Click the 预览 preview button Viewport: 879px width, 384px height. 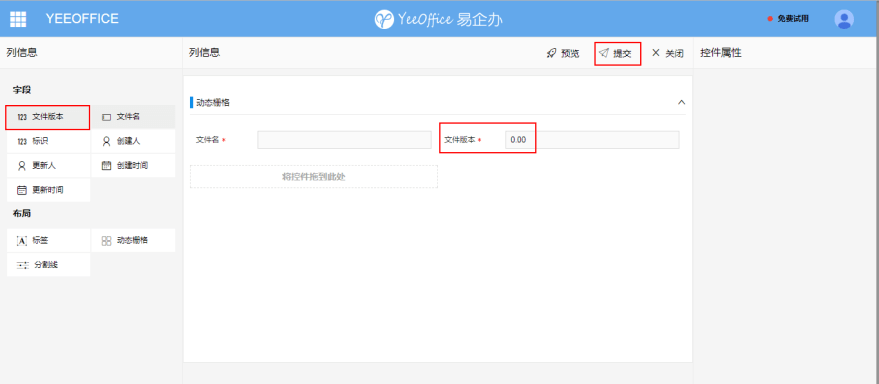[563, 53]
